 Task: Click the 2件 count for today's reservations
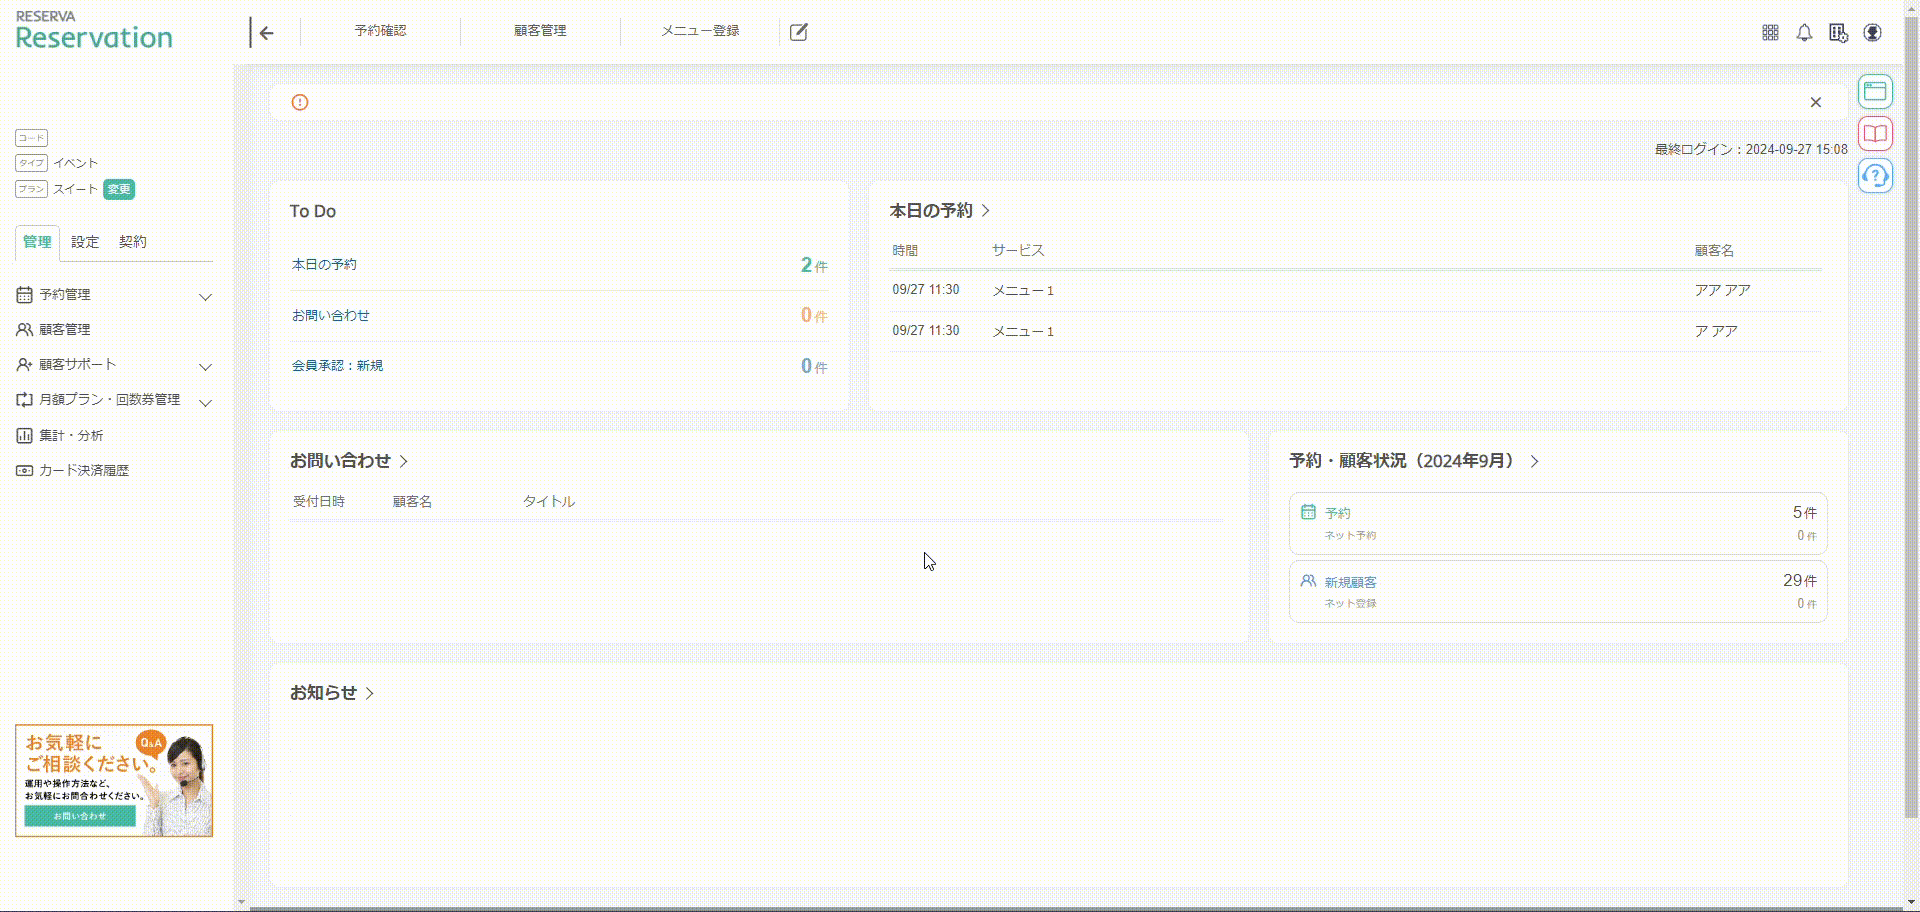[814, 265]
